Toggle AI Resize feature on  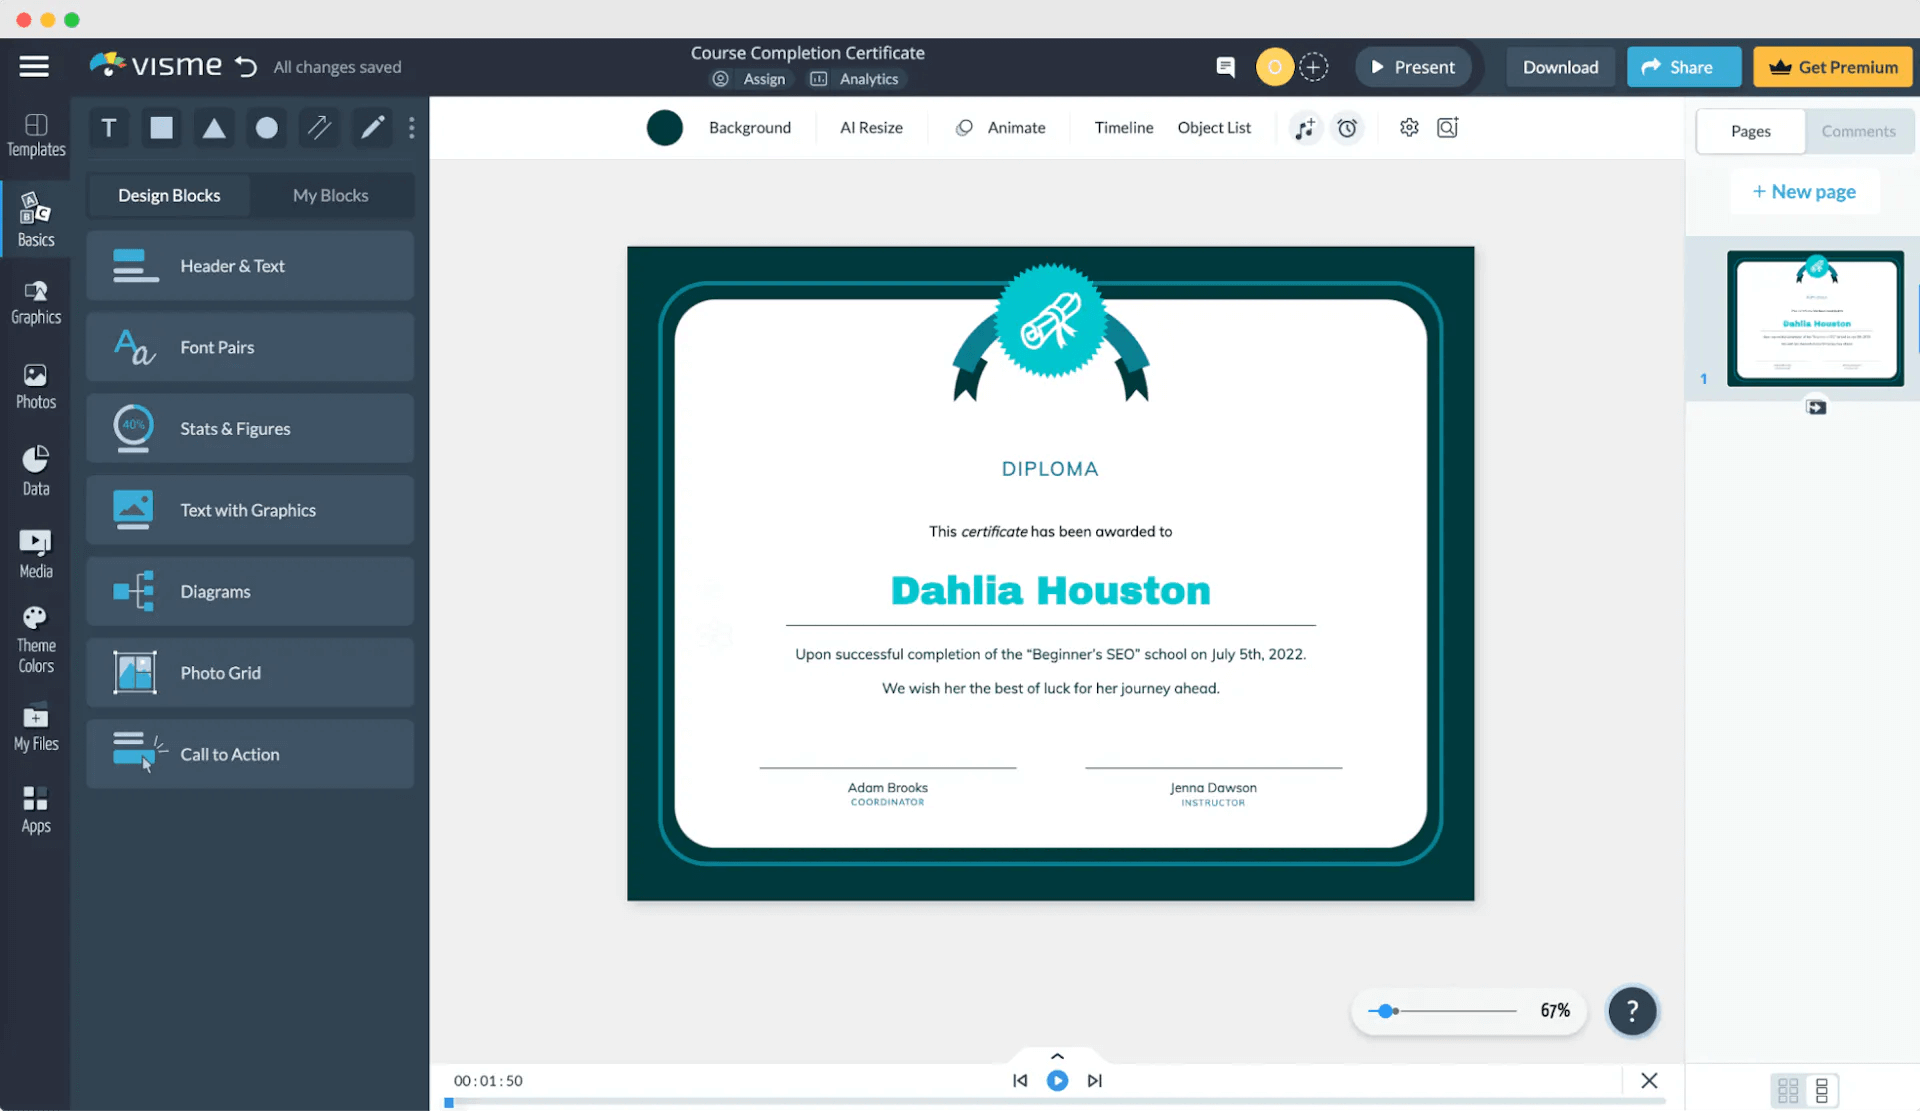[871, 127]
